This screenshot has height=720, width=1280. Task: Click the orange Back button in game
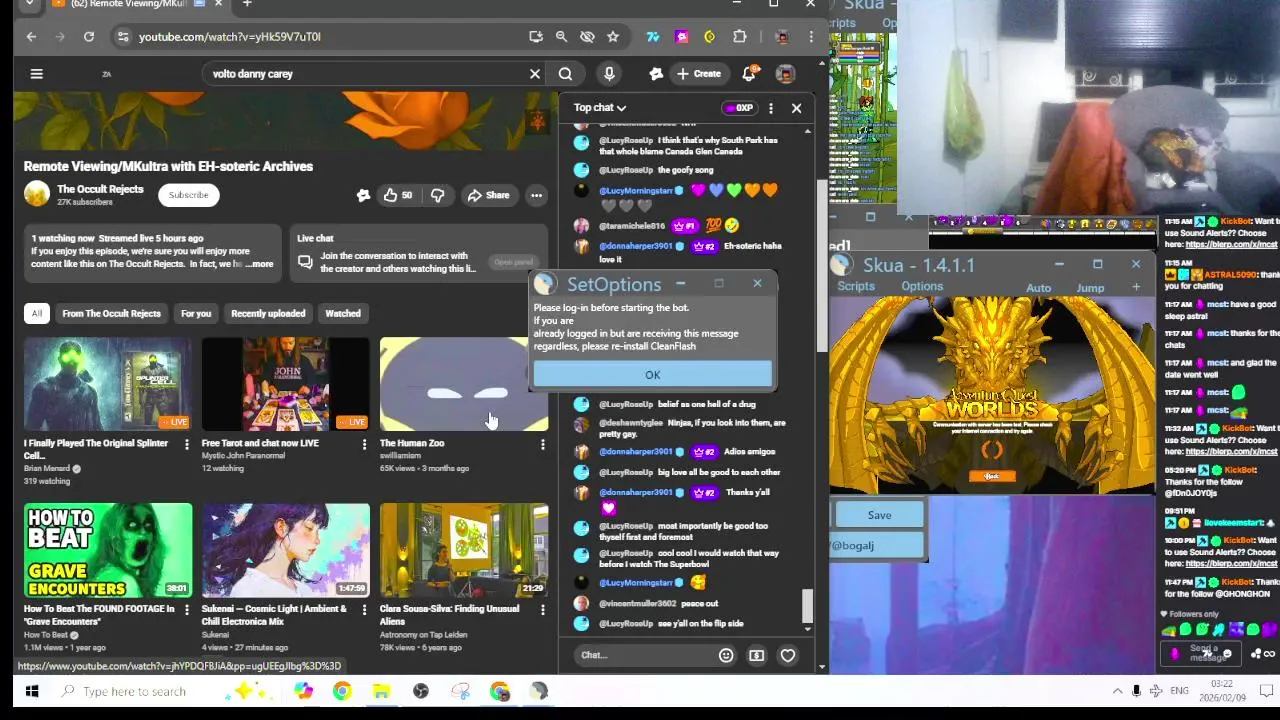[992, 476]
